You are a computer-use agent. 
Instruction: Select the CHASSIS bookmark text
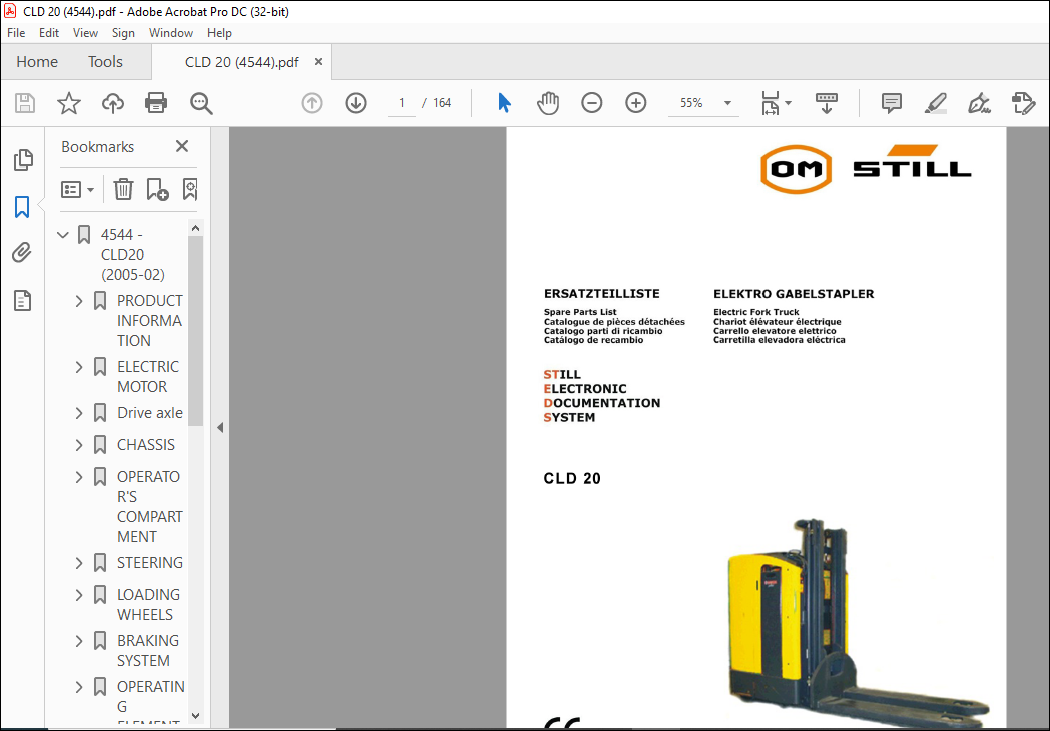[x=146, y=445]
